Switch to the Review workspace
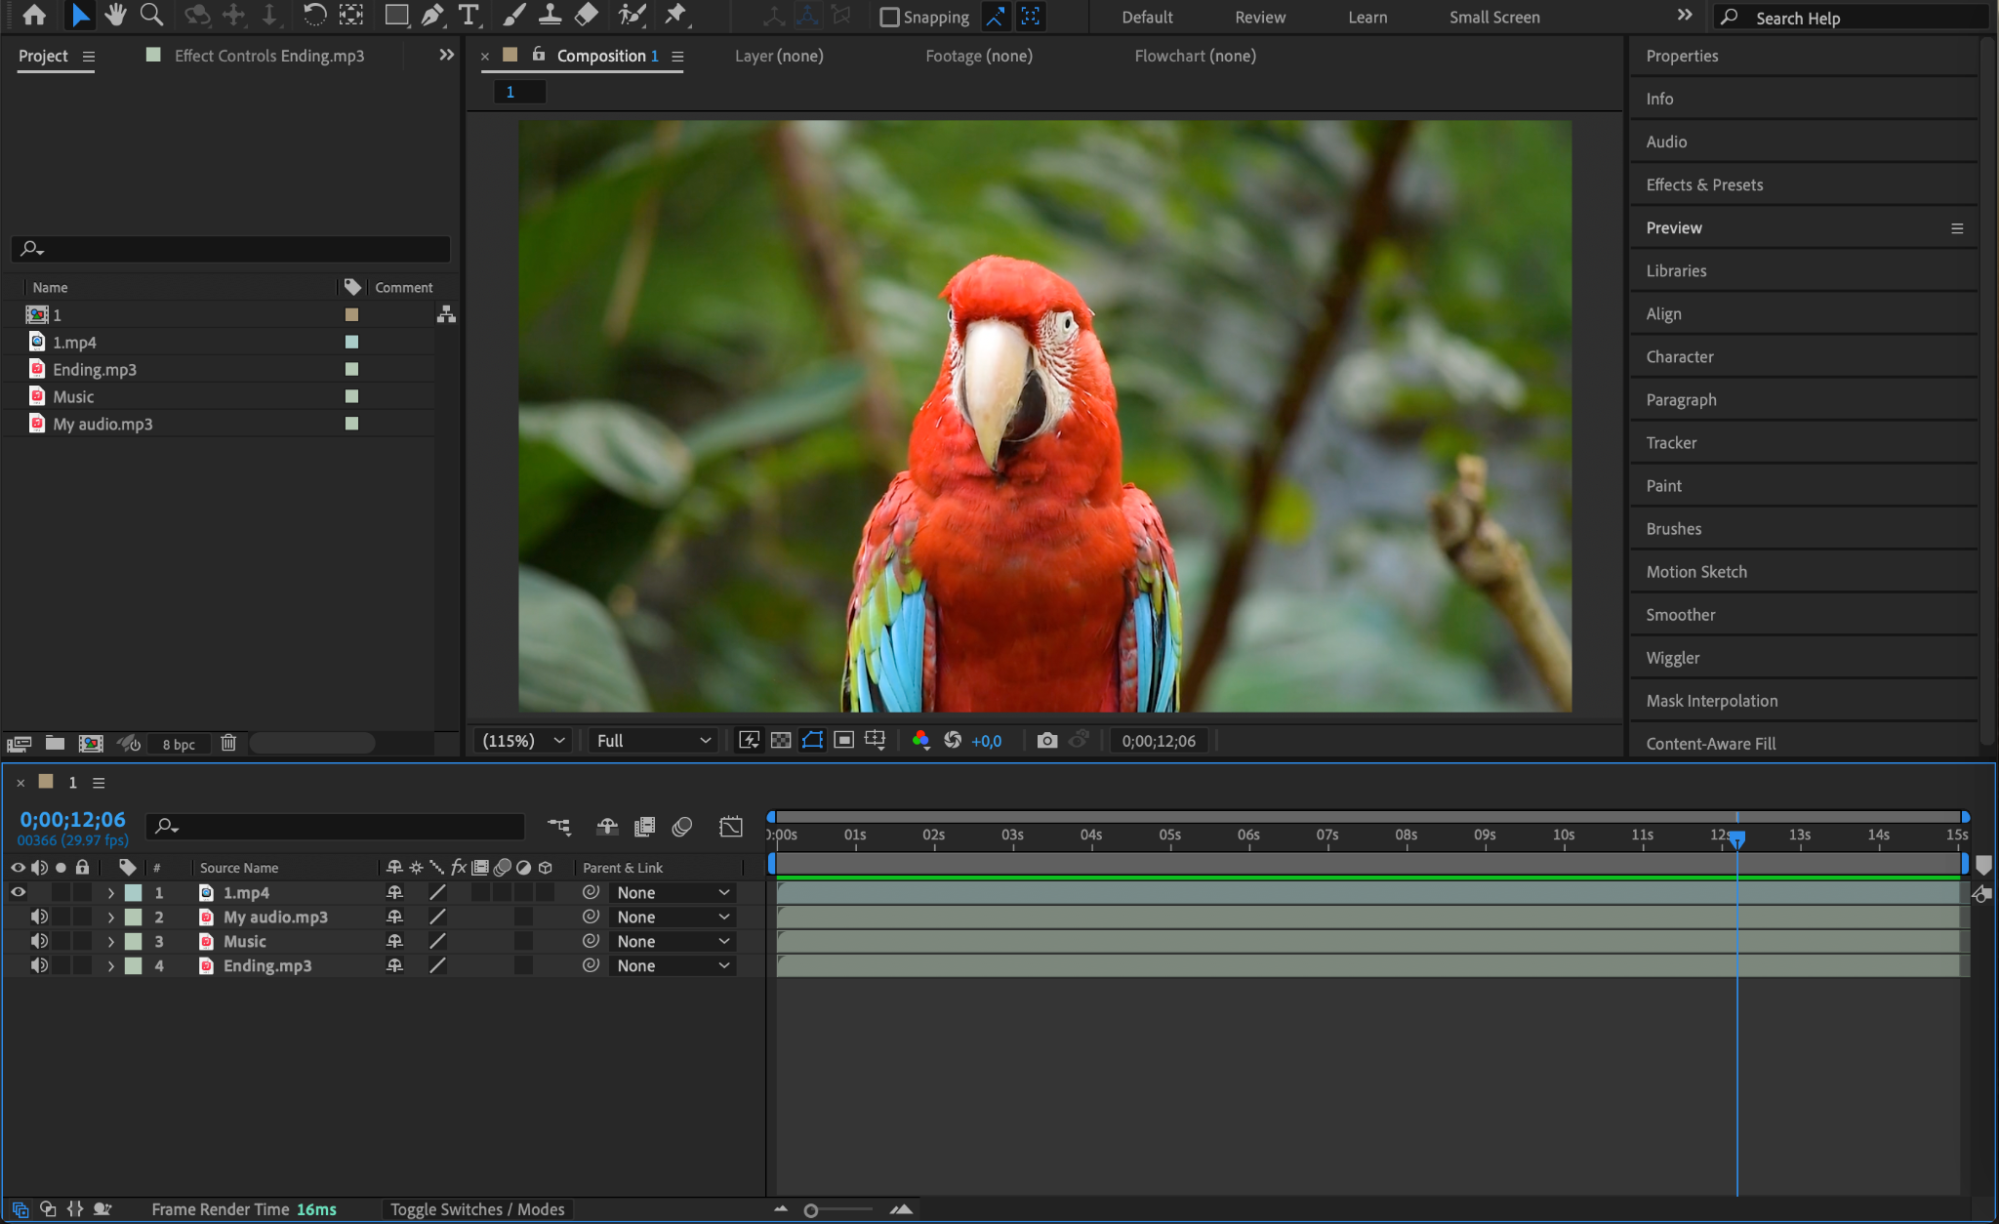This screenshot has width=1999, height=1224. coord(1259,17)
